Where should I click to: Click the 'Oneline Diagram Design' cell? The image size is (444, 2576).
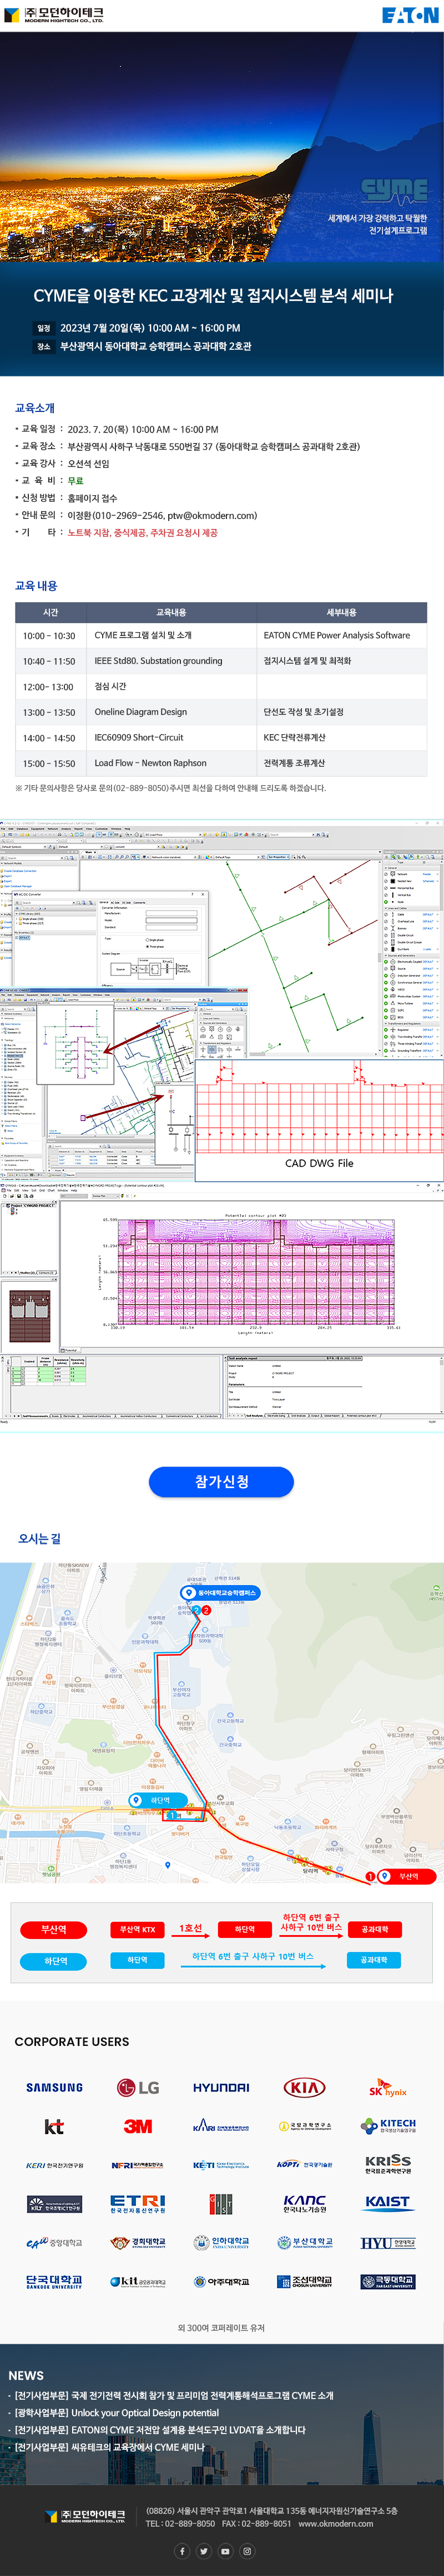(171, 712)
